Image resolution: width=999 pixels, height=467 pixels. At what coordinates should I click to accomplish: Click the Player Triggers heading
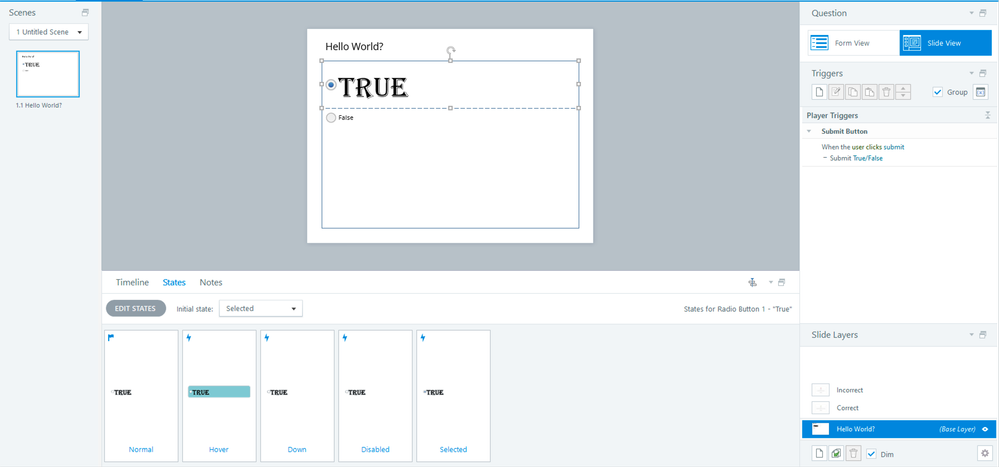click(x=832, y=115)
